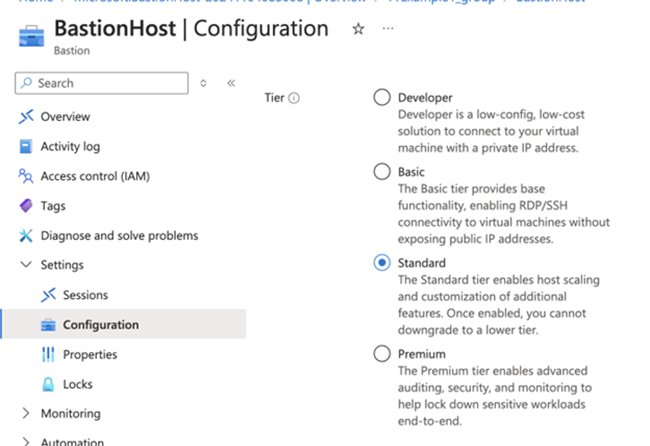Collapse the Settings section
Viewport: 650px width, 446px height.
26,265
